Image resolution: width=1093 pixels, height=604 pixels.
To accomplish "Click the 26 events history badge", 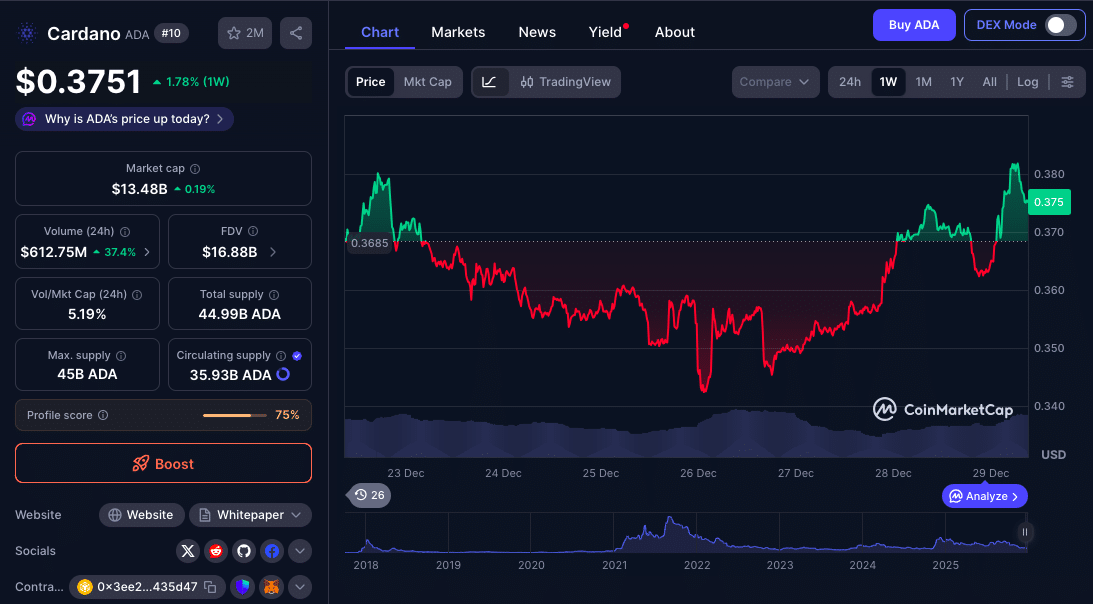I will (369, 495).
